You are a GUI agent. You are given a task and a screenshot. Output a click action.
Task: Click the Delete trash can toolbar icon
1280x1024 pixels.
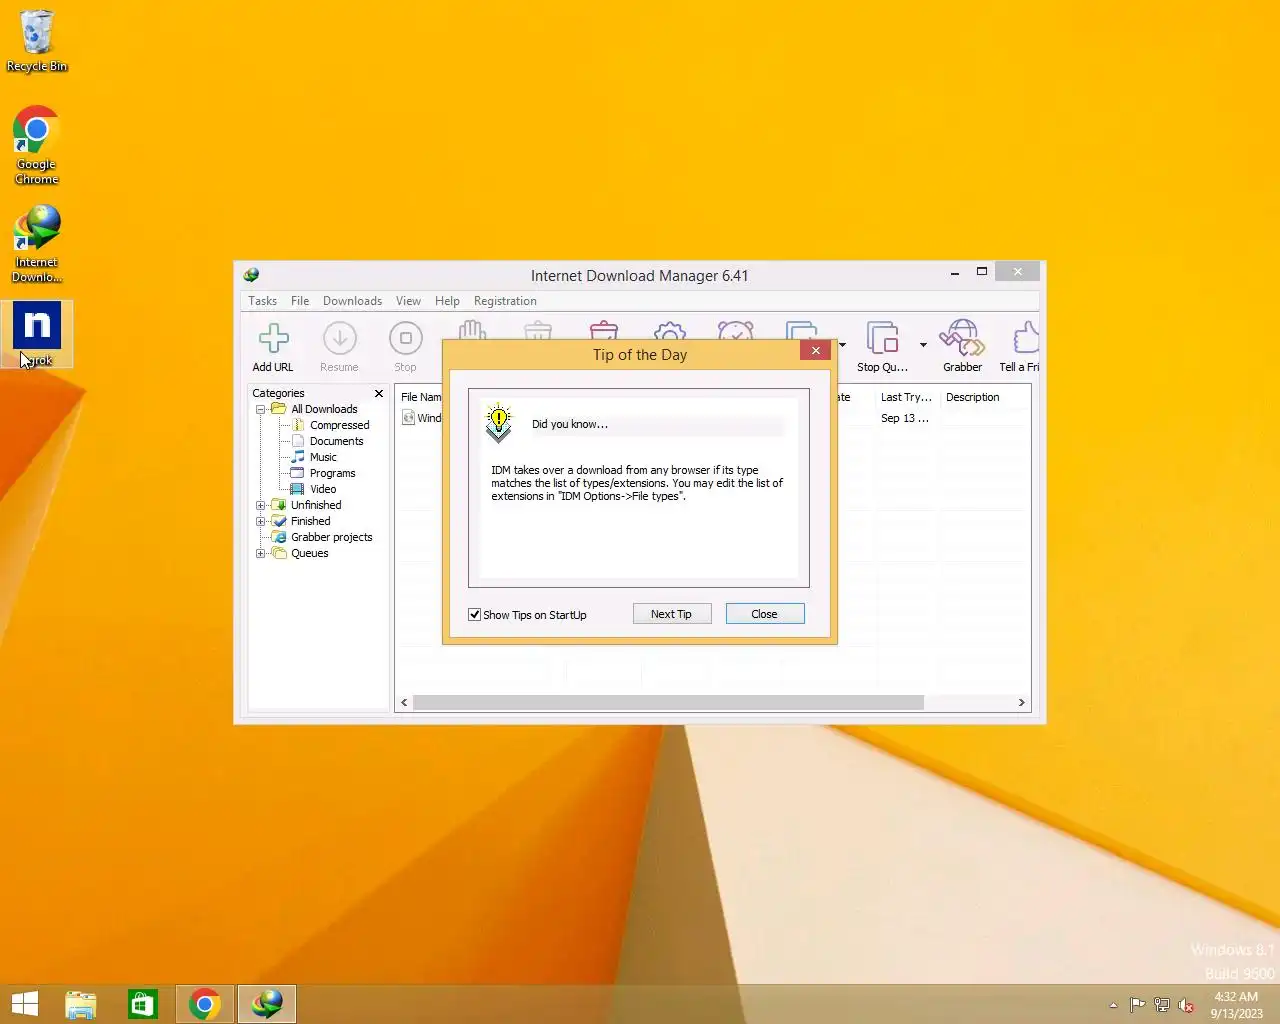538,329
